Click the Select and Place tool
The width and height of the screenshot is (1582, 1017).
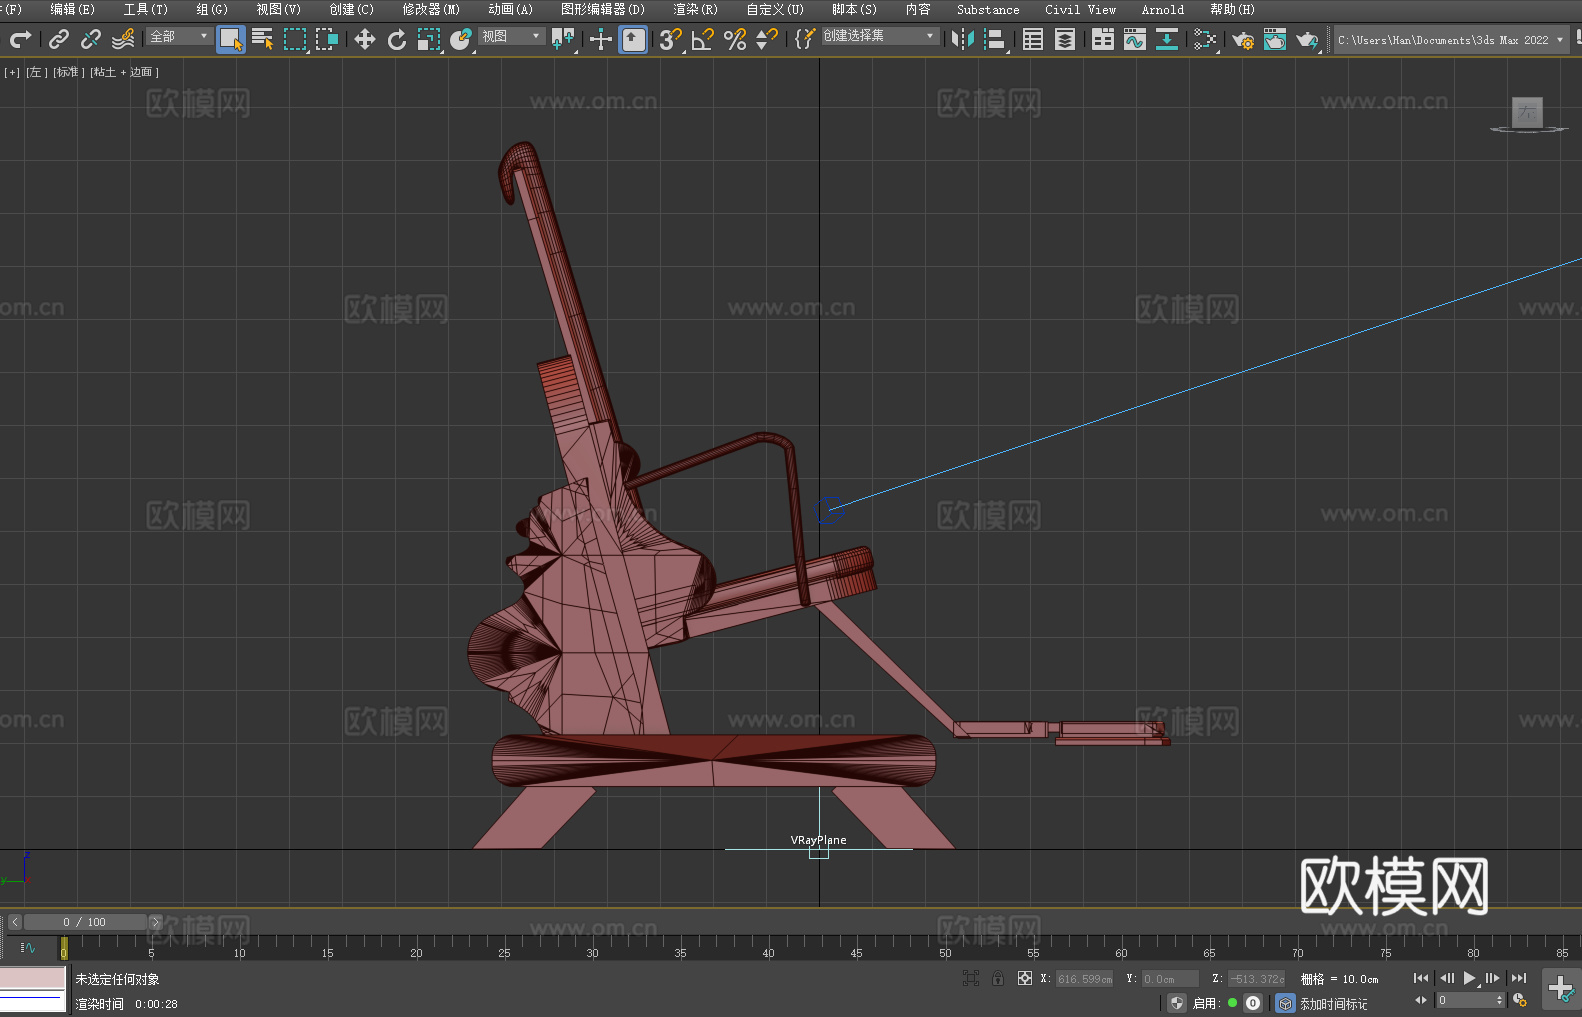pos(461,39)
